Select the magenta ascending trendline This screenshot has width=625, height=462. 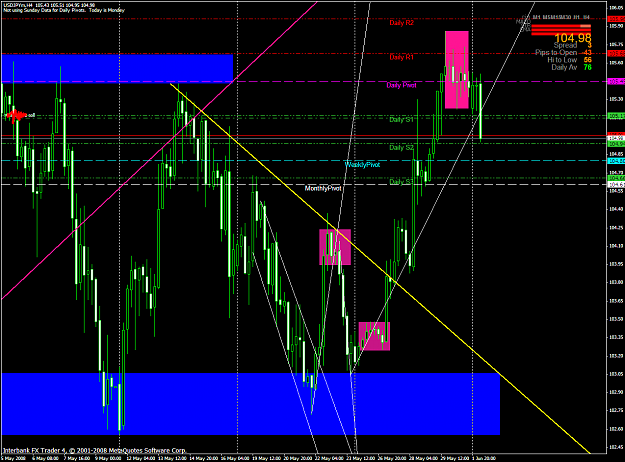[159, 150]
